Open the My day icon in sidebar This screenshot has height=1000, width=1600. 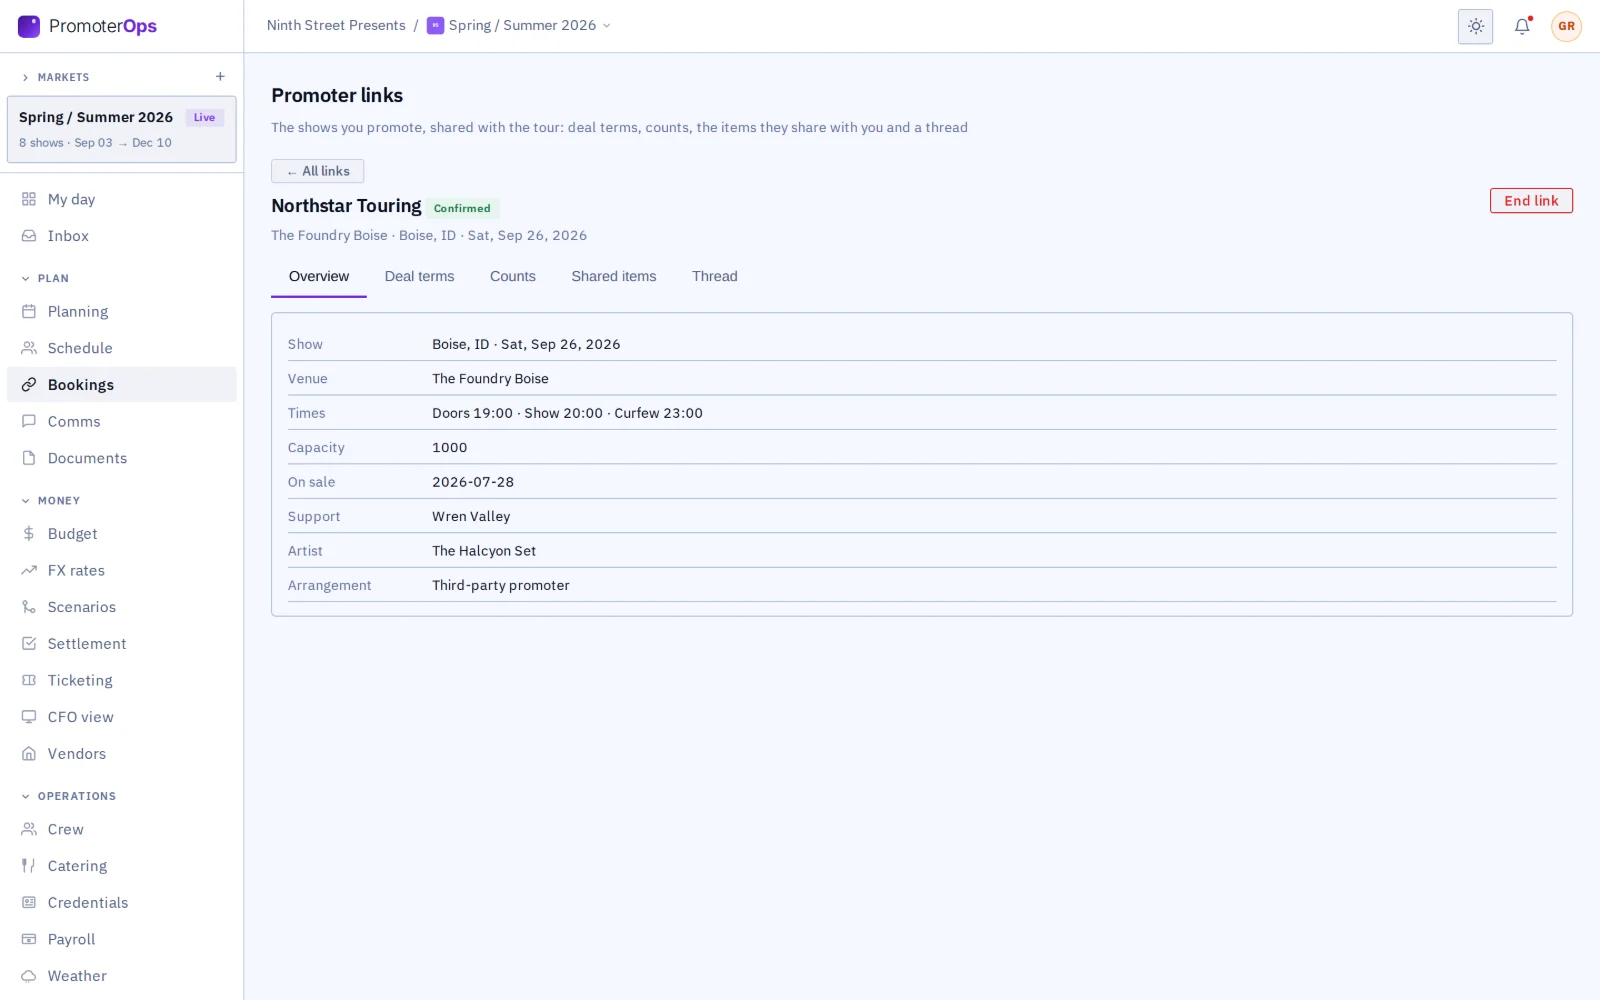click(29, 199)
